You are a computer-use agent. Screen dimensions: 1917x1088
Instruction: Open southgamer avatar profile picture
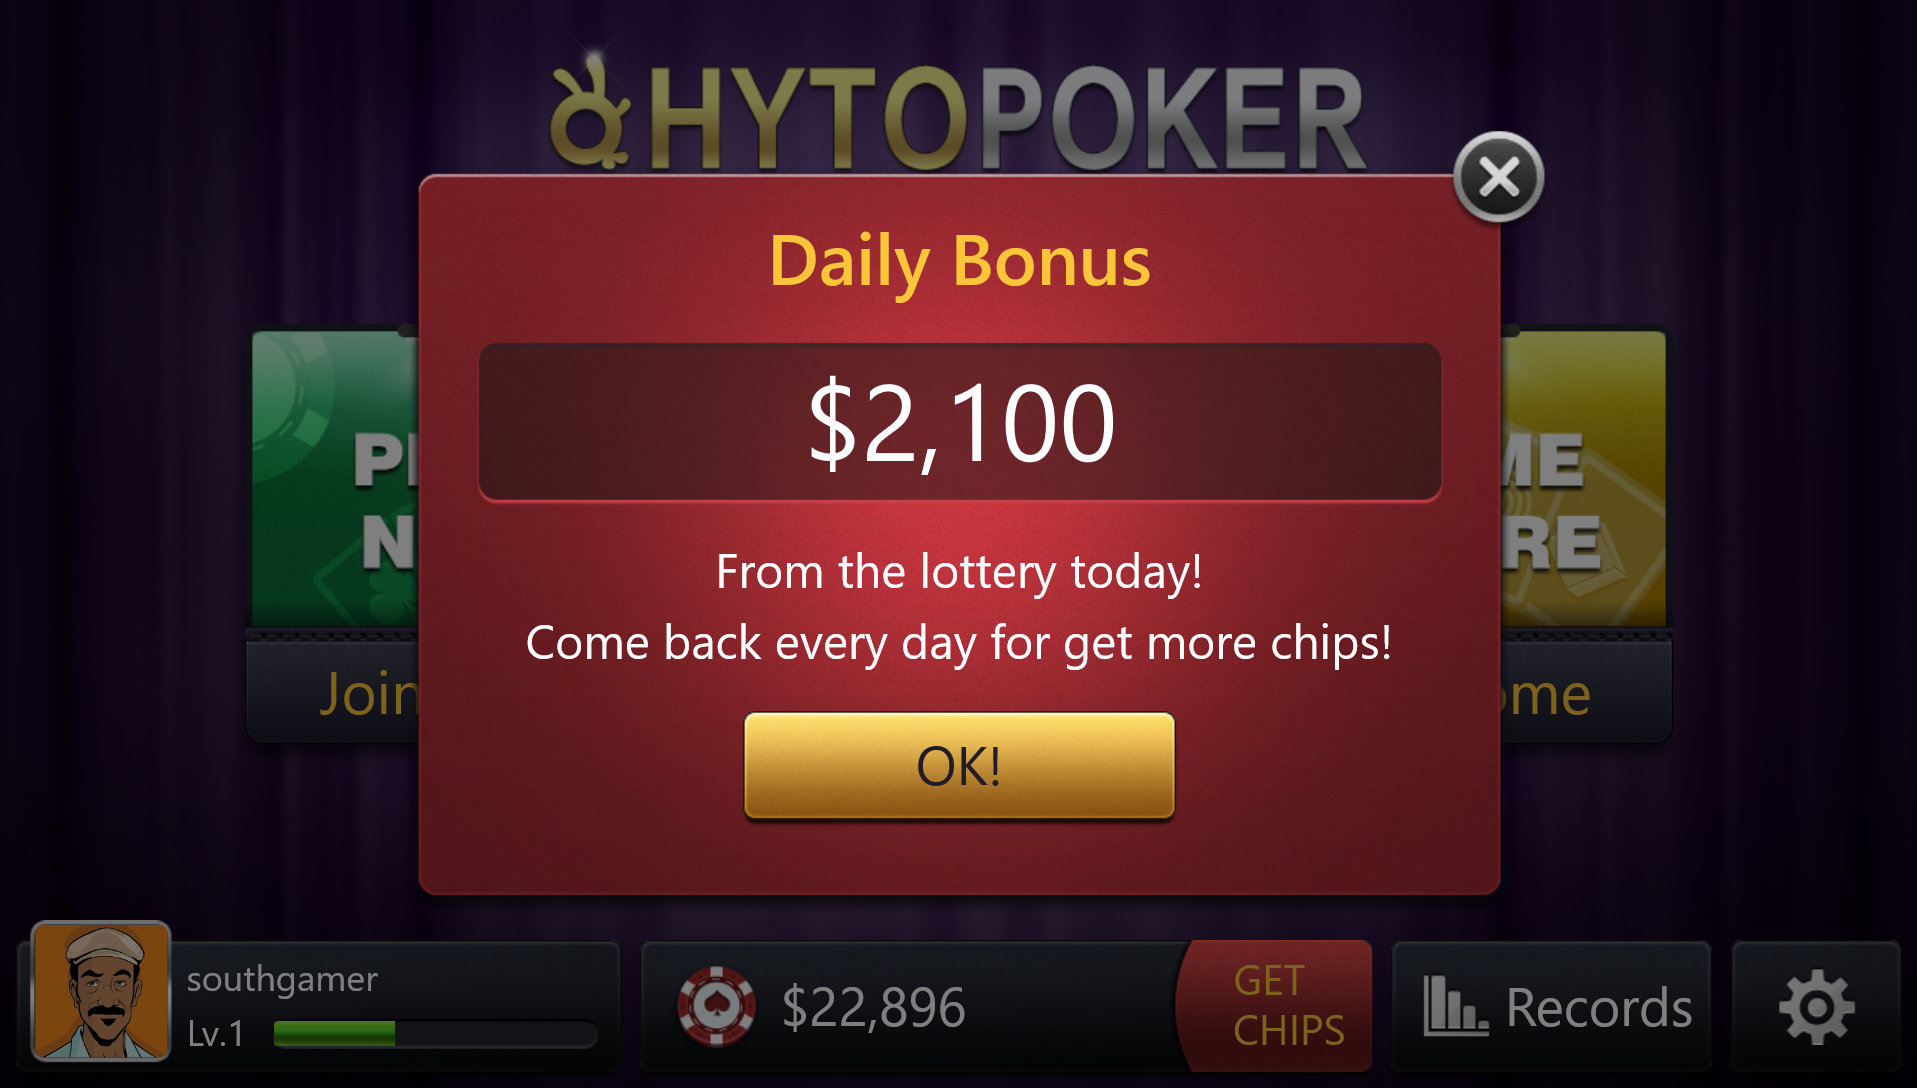tap(101, 991)
